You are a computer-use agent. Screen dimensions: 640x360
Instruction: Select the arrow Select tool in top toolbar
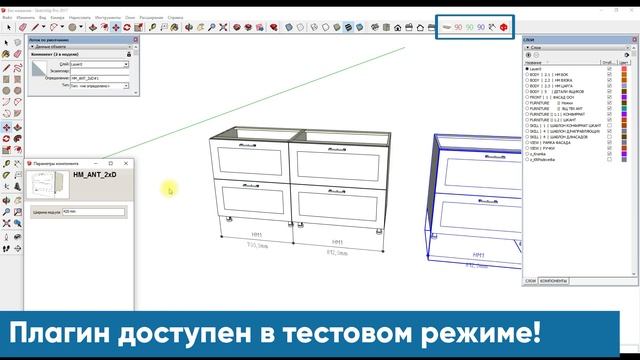(x=9, y=27)
